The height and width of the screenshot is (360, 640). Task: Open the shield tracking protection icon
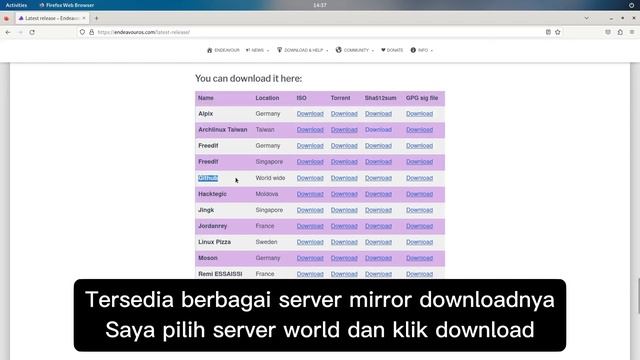(82, 32)
